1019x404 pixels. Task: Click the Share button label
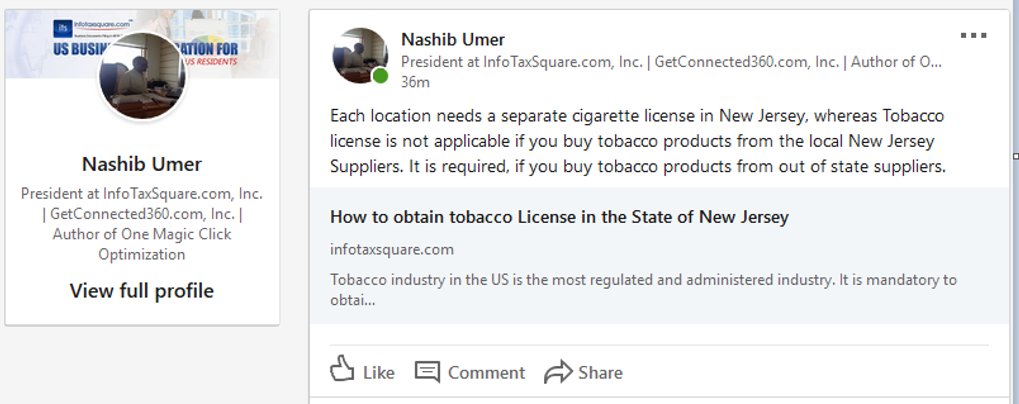(x=600, y=373)
